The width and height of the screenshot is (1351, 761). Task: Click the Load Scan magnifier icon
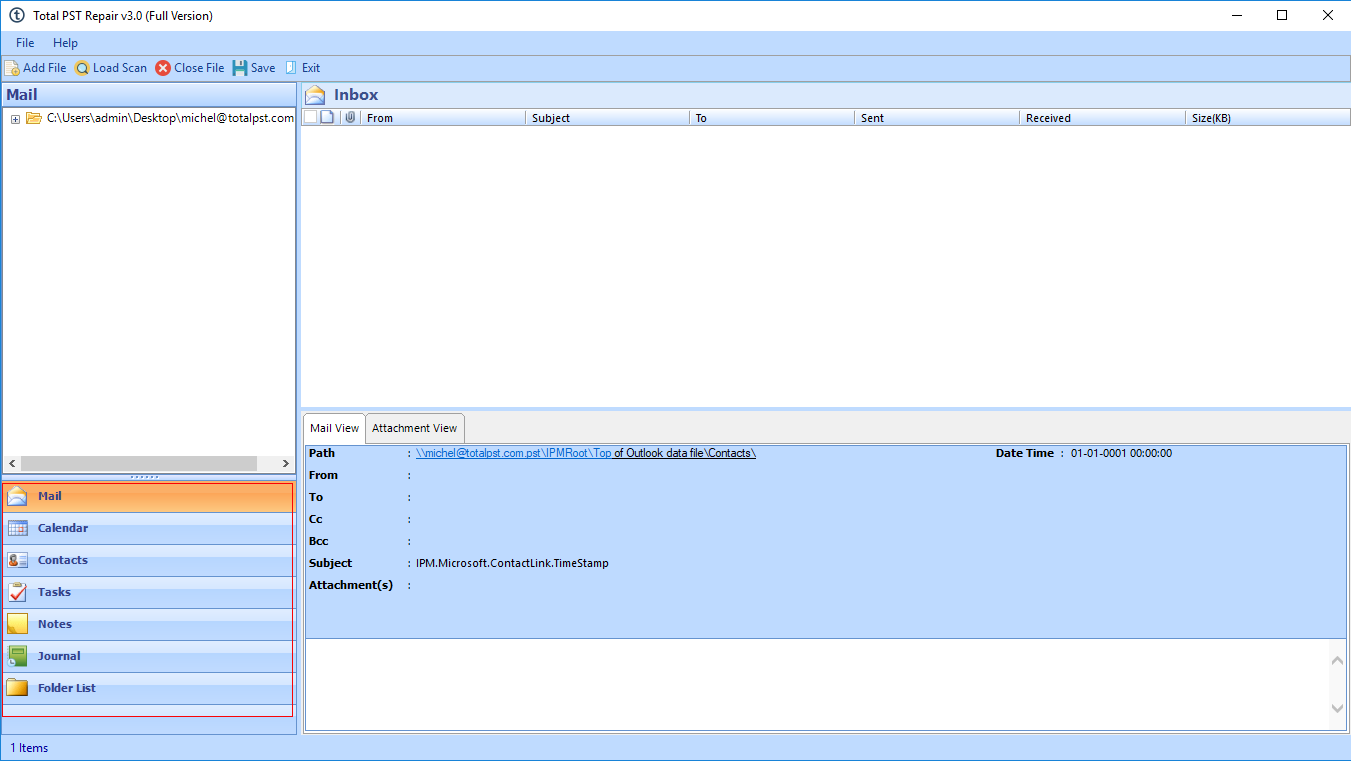[82, 68]
